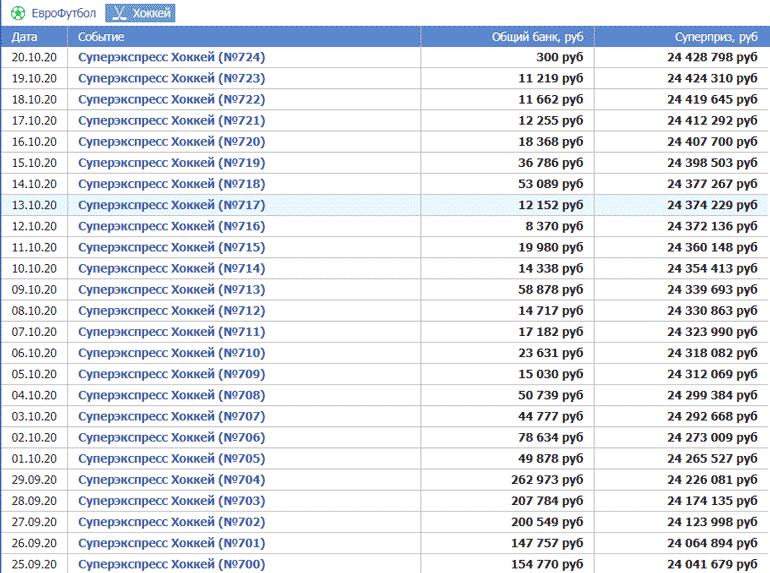770x573 pixels.
Task: View Суперэкспресс Хоккей №711 details
Action: tap(171, 332)
